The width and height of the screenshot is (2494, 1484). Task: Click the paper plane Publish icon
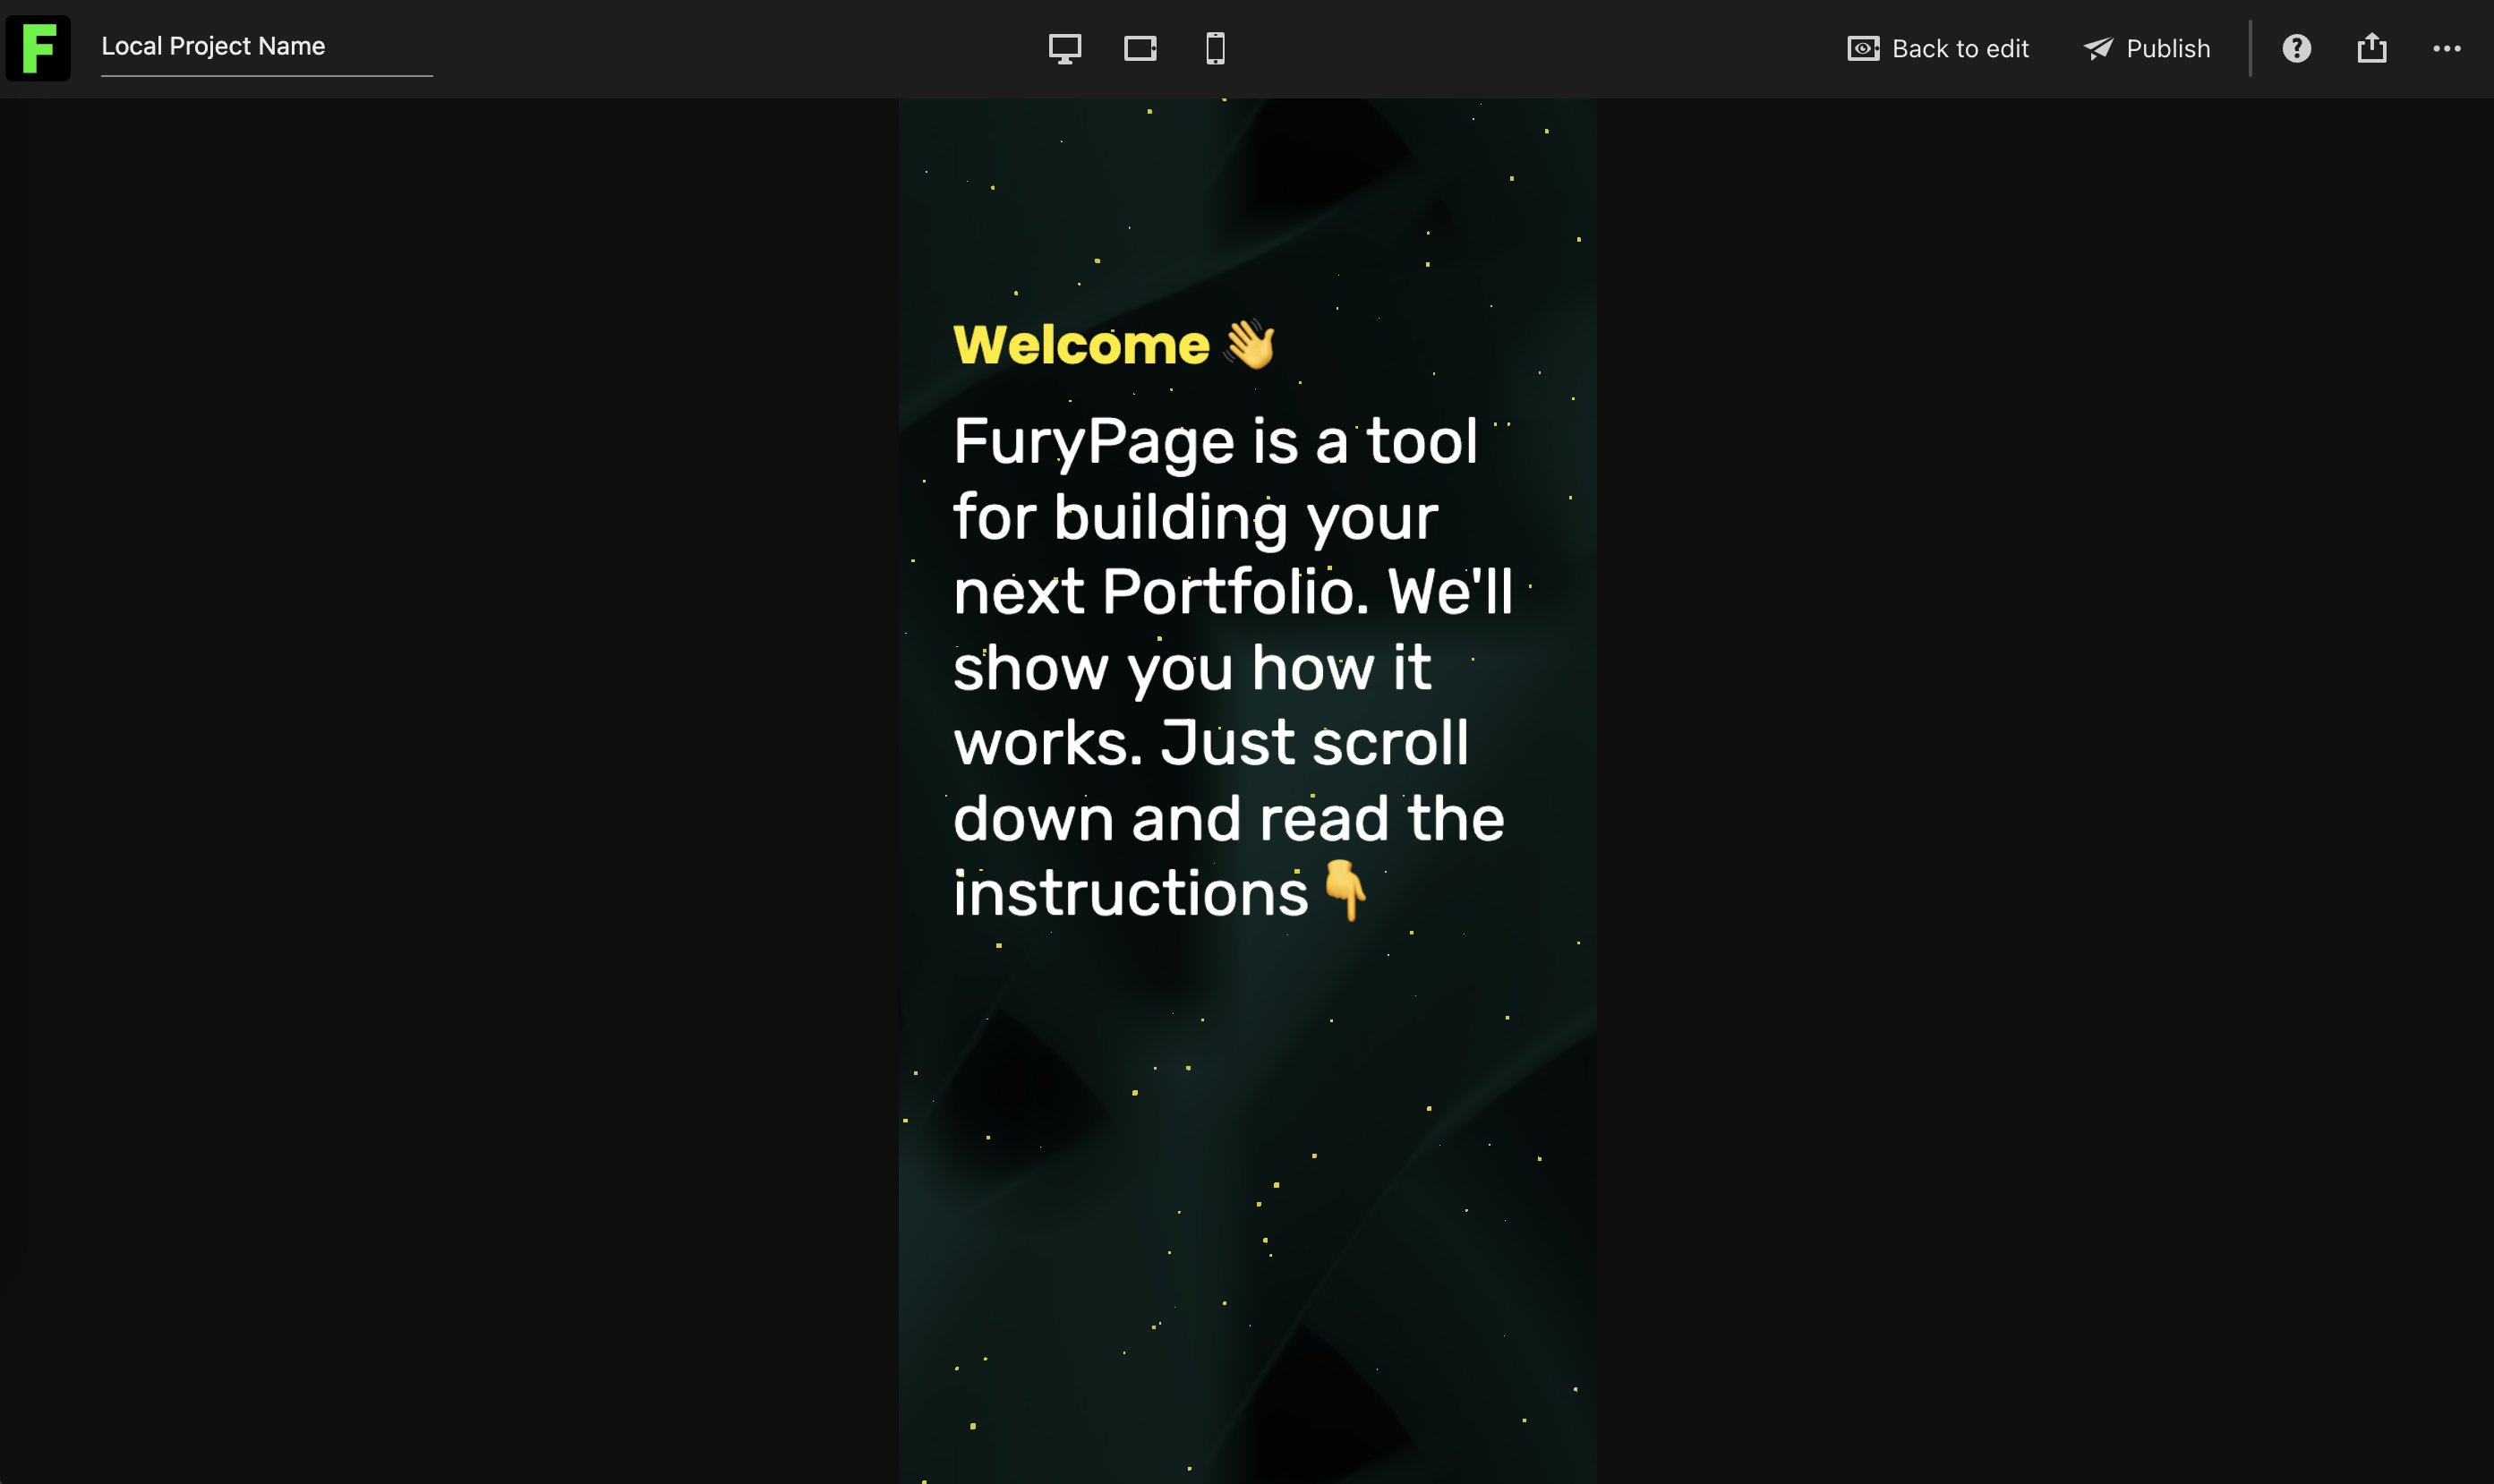(2098, 48)
